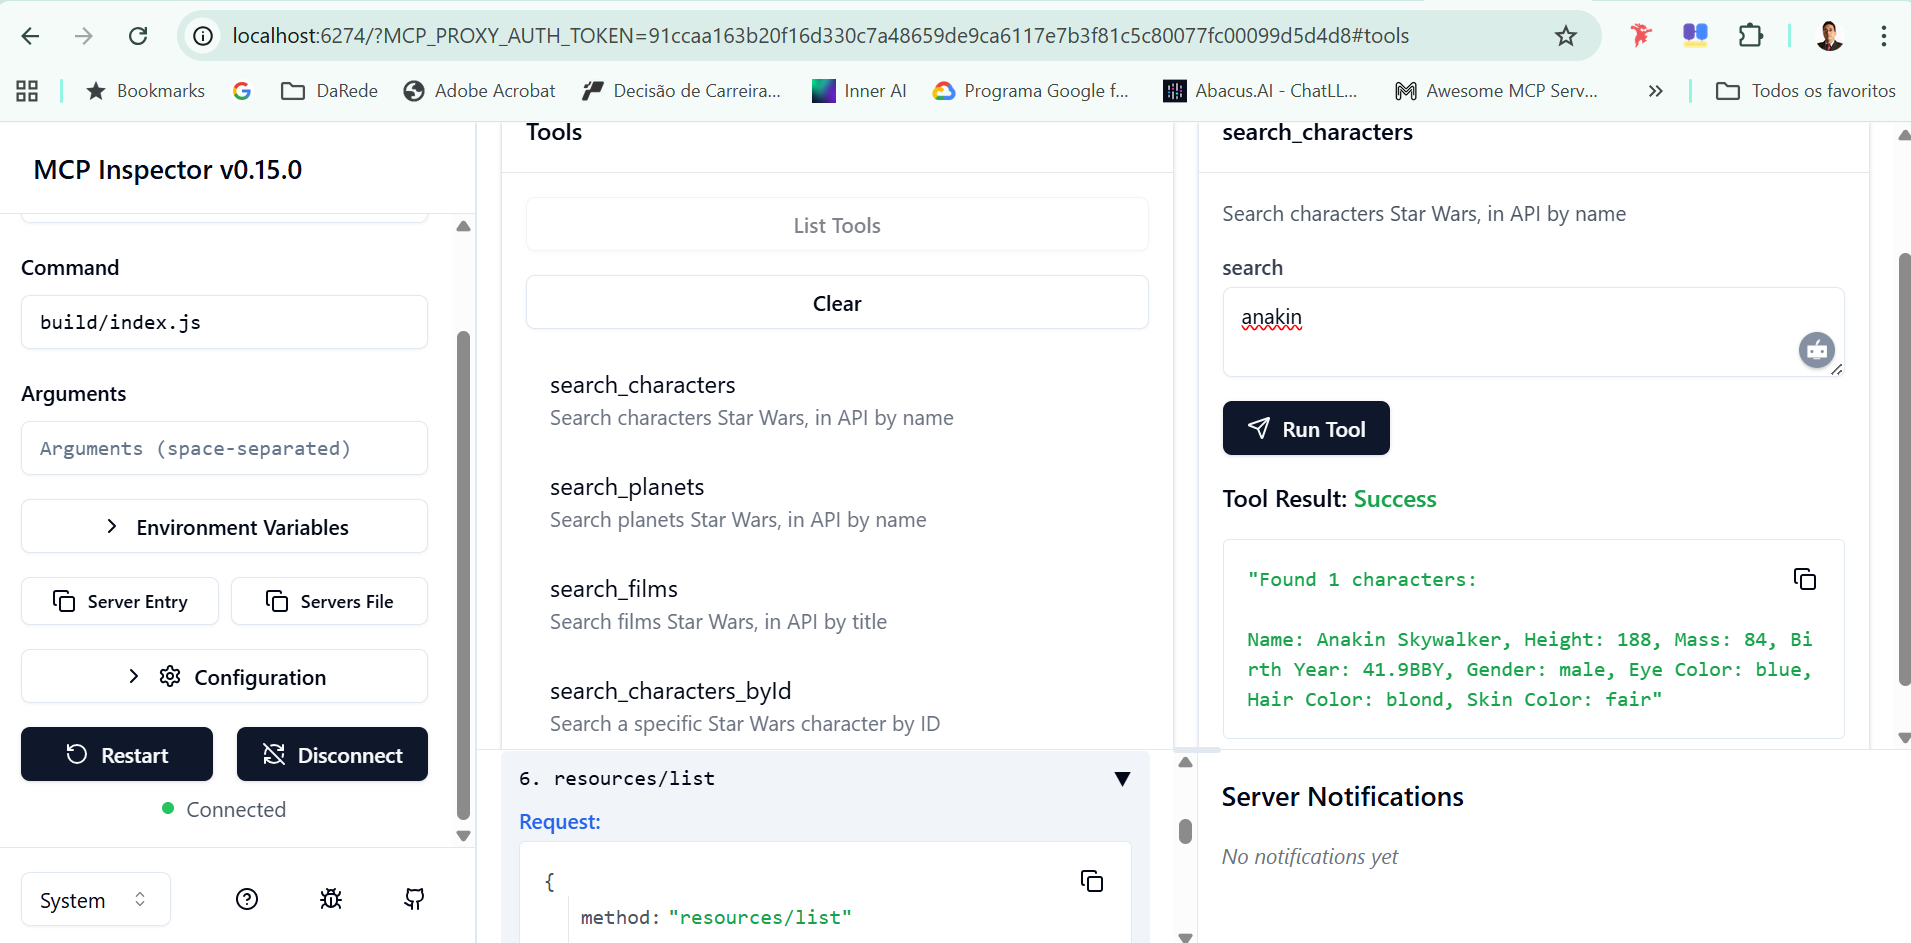Click the browser forward arrow
Screen dimensions: 1911x943
click(x=84, y=36)
